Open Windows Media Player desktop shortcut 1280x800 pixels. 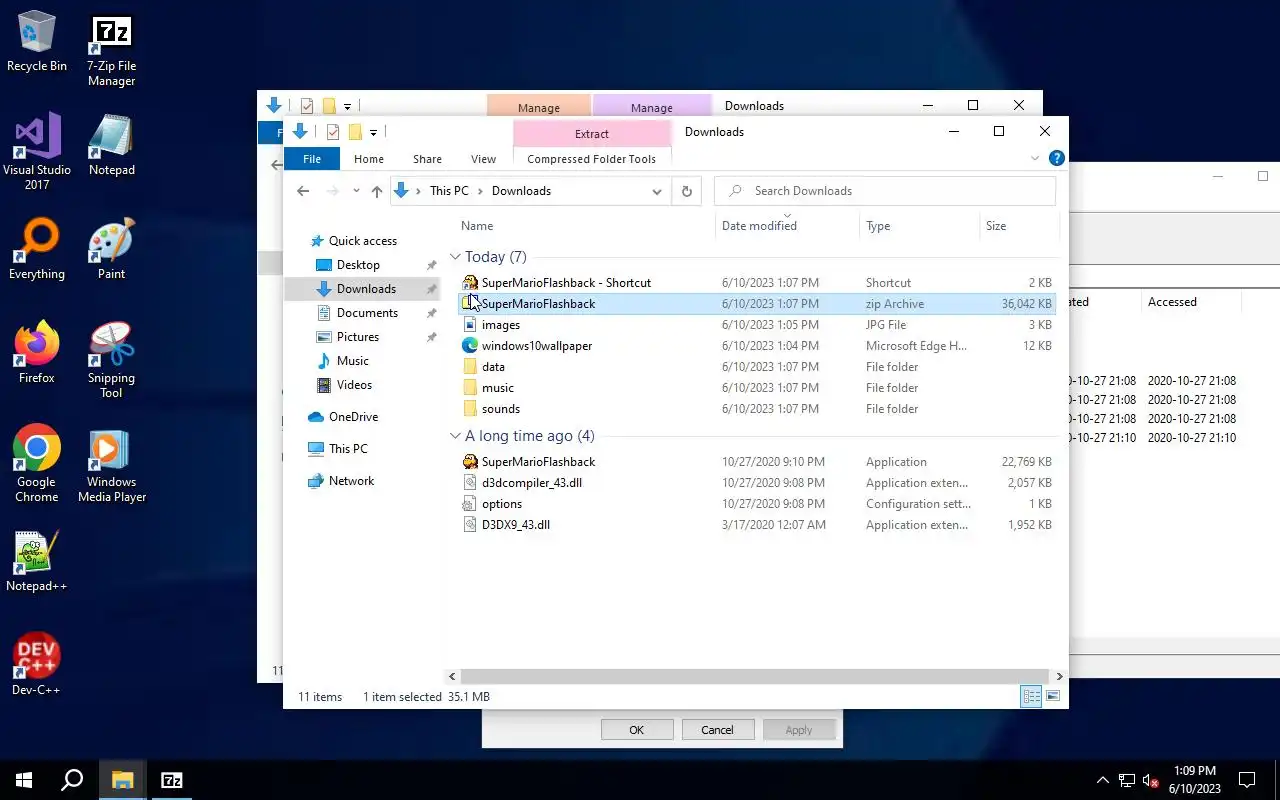click(111, 464)
